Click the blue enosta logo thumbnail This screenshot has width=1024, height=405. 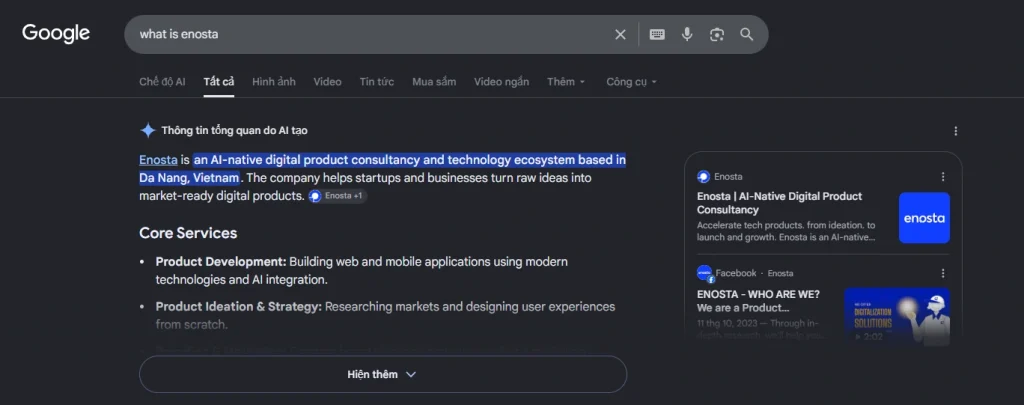(x=924, y=218)
